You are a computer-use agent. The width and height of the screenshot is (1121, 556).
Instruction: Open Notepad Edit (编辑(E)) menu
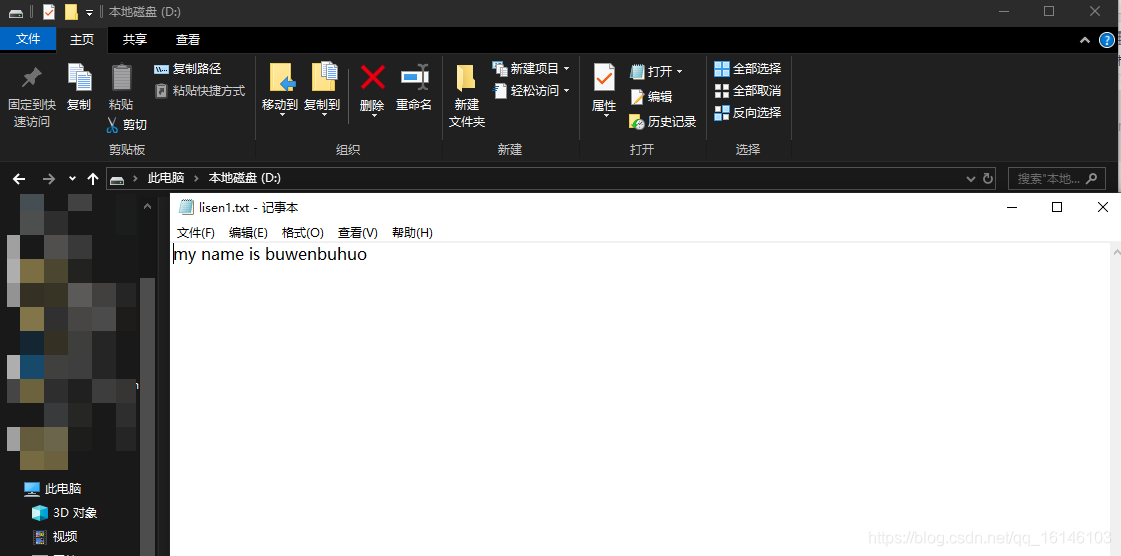(x=248, y=233)
